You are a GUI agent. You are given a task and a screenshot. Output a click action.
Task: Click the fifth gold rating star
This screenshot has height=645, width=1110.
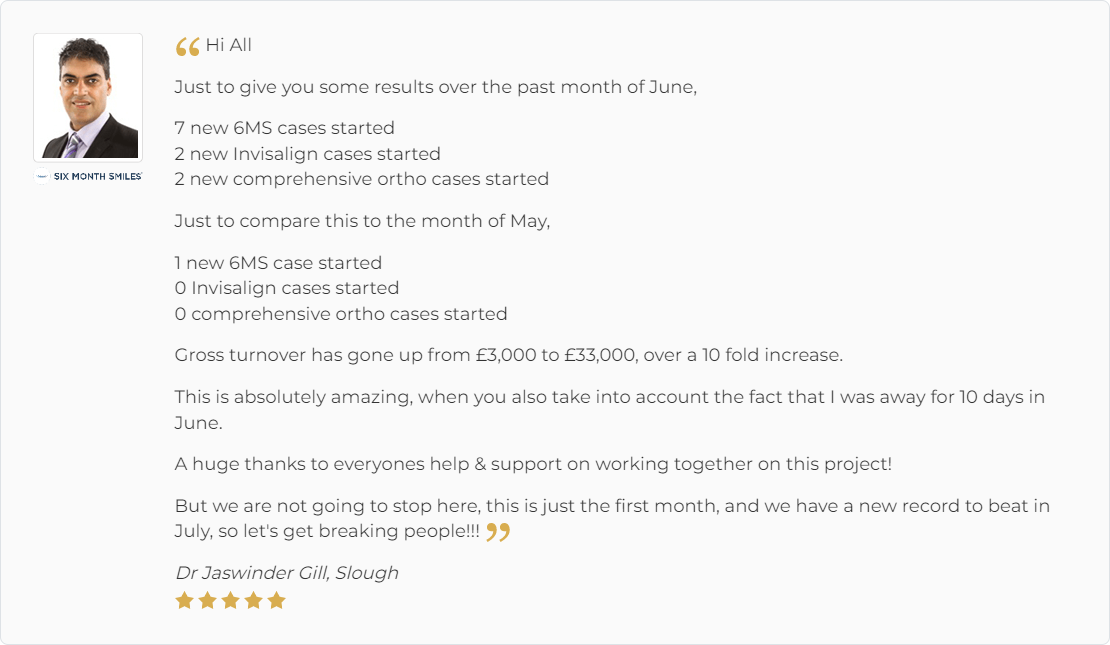coord(277,600)
